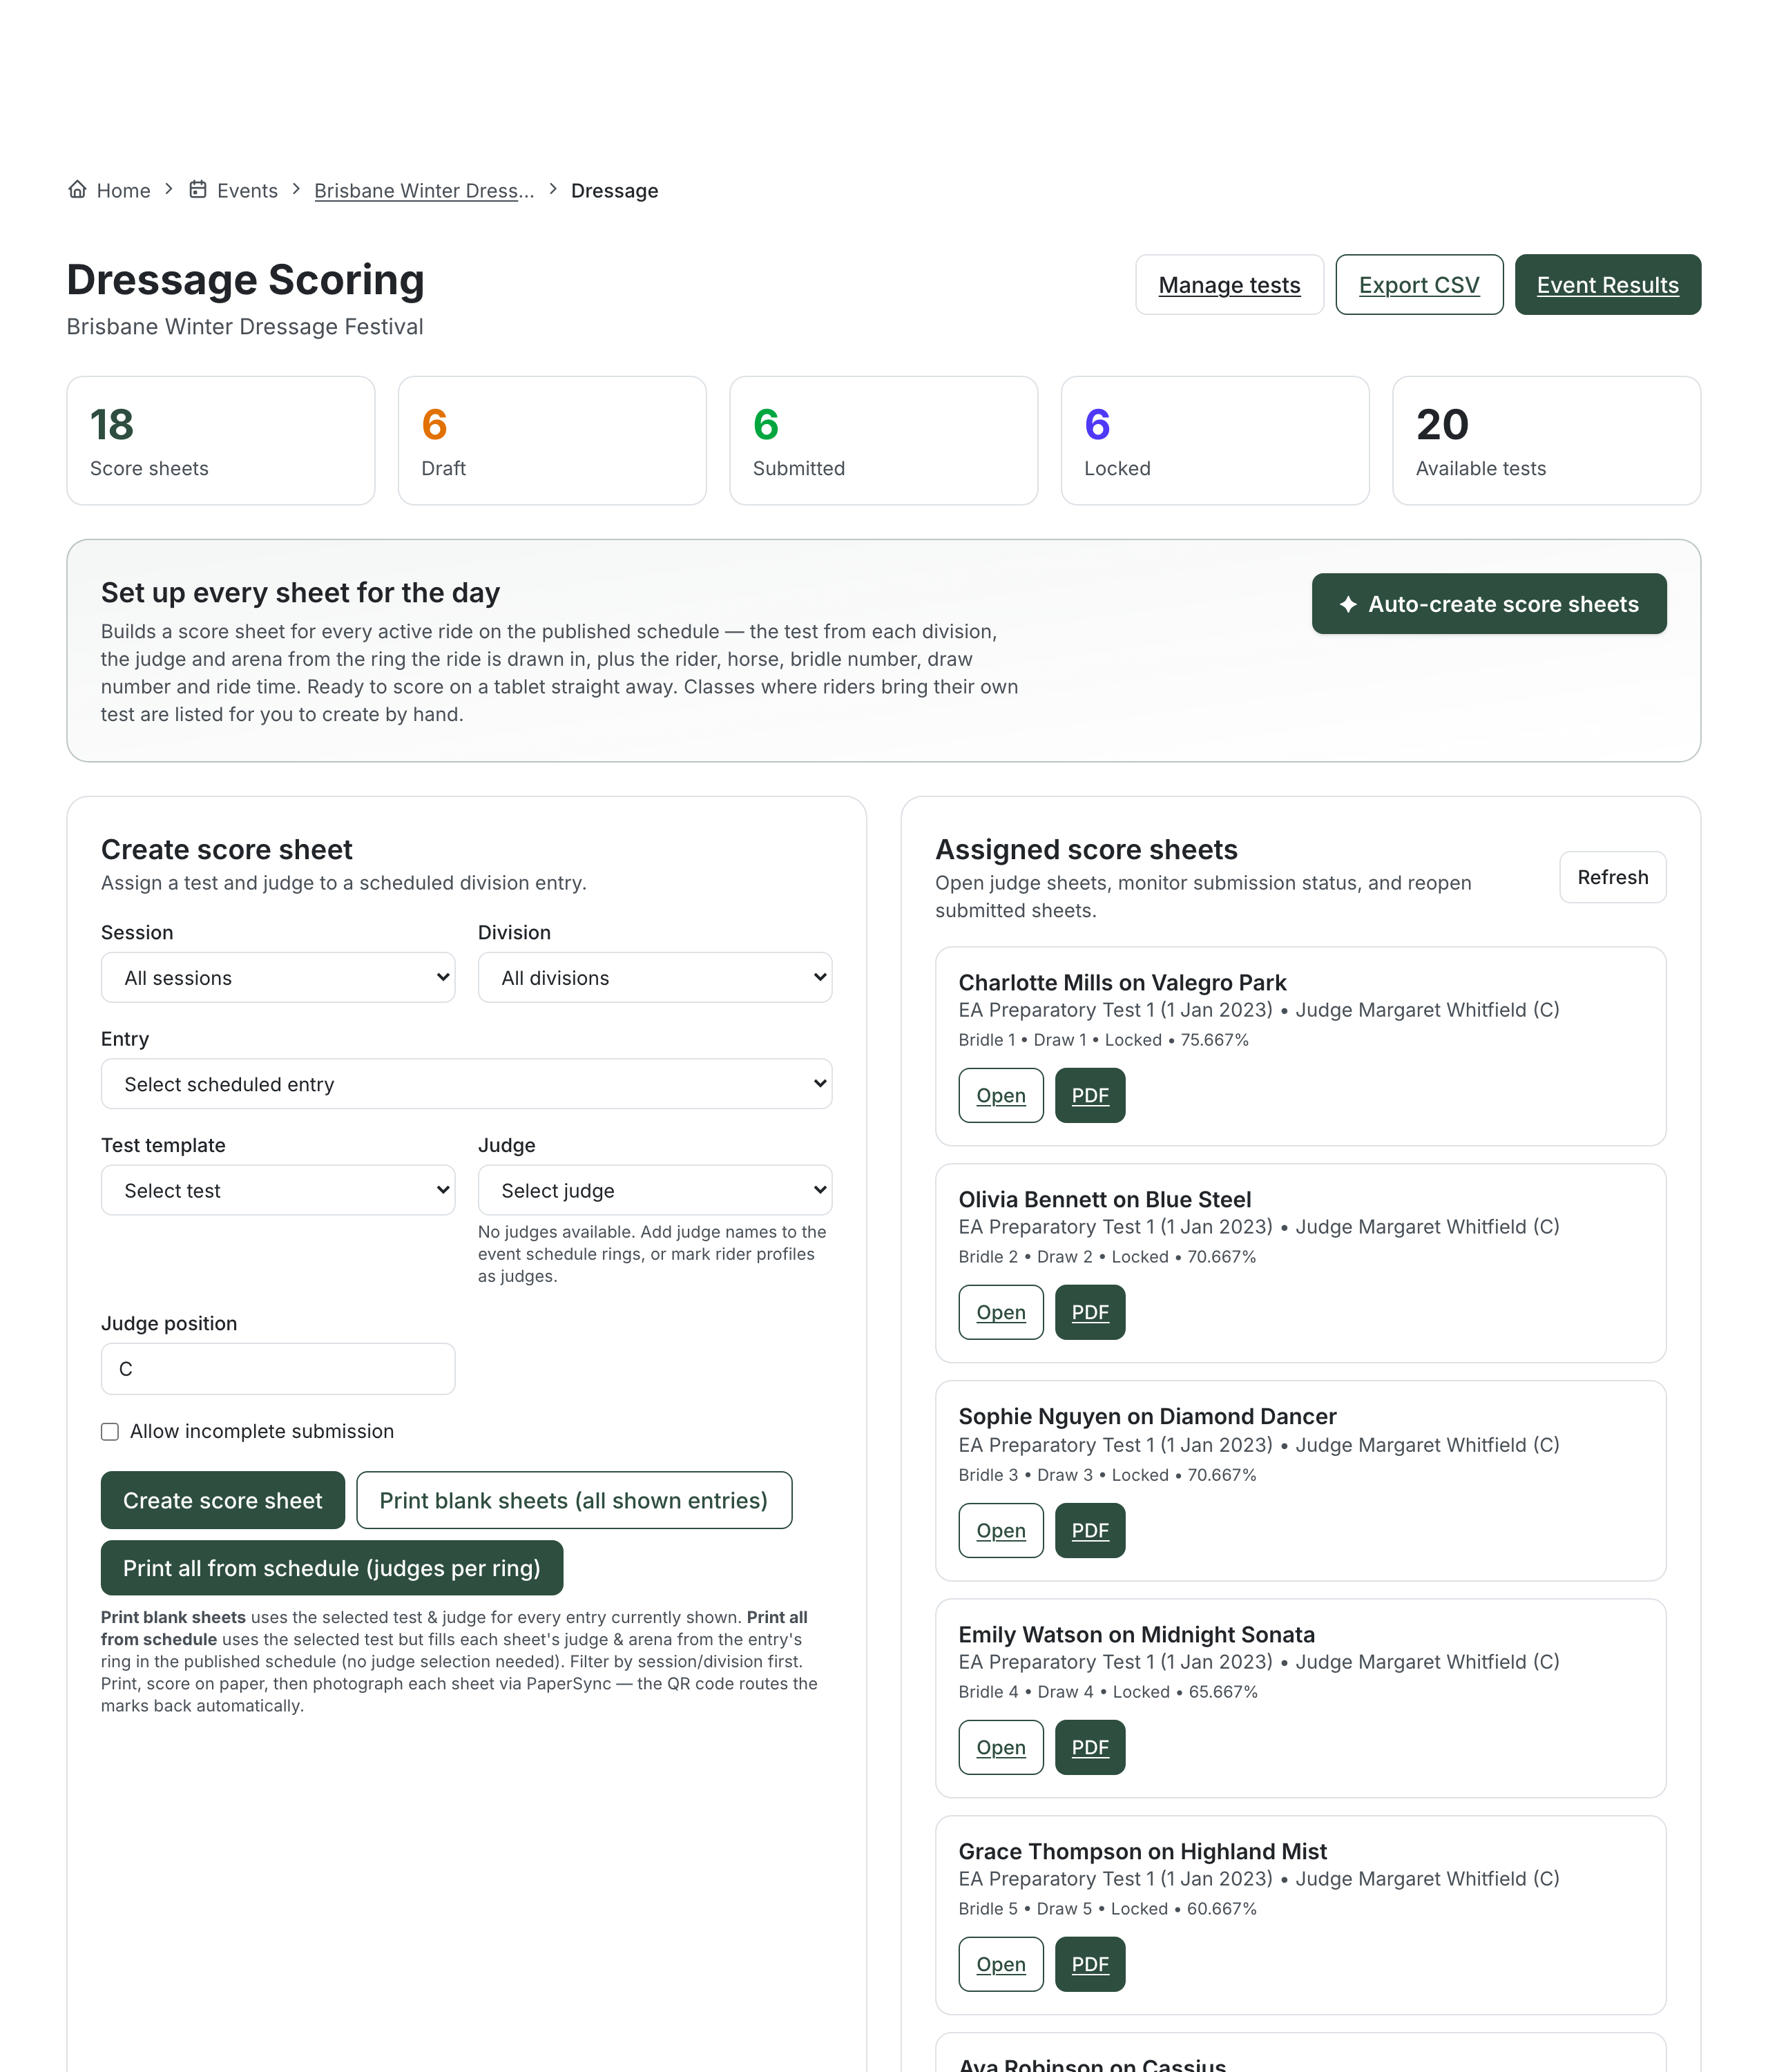Click Print all from schedule button

click(x=332, y=1568)
